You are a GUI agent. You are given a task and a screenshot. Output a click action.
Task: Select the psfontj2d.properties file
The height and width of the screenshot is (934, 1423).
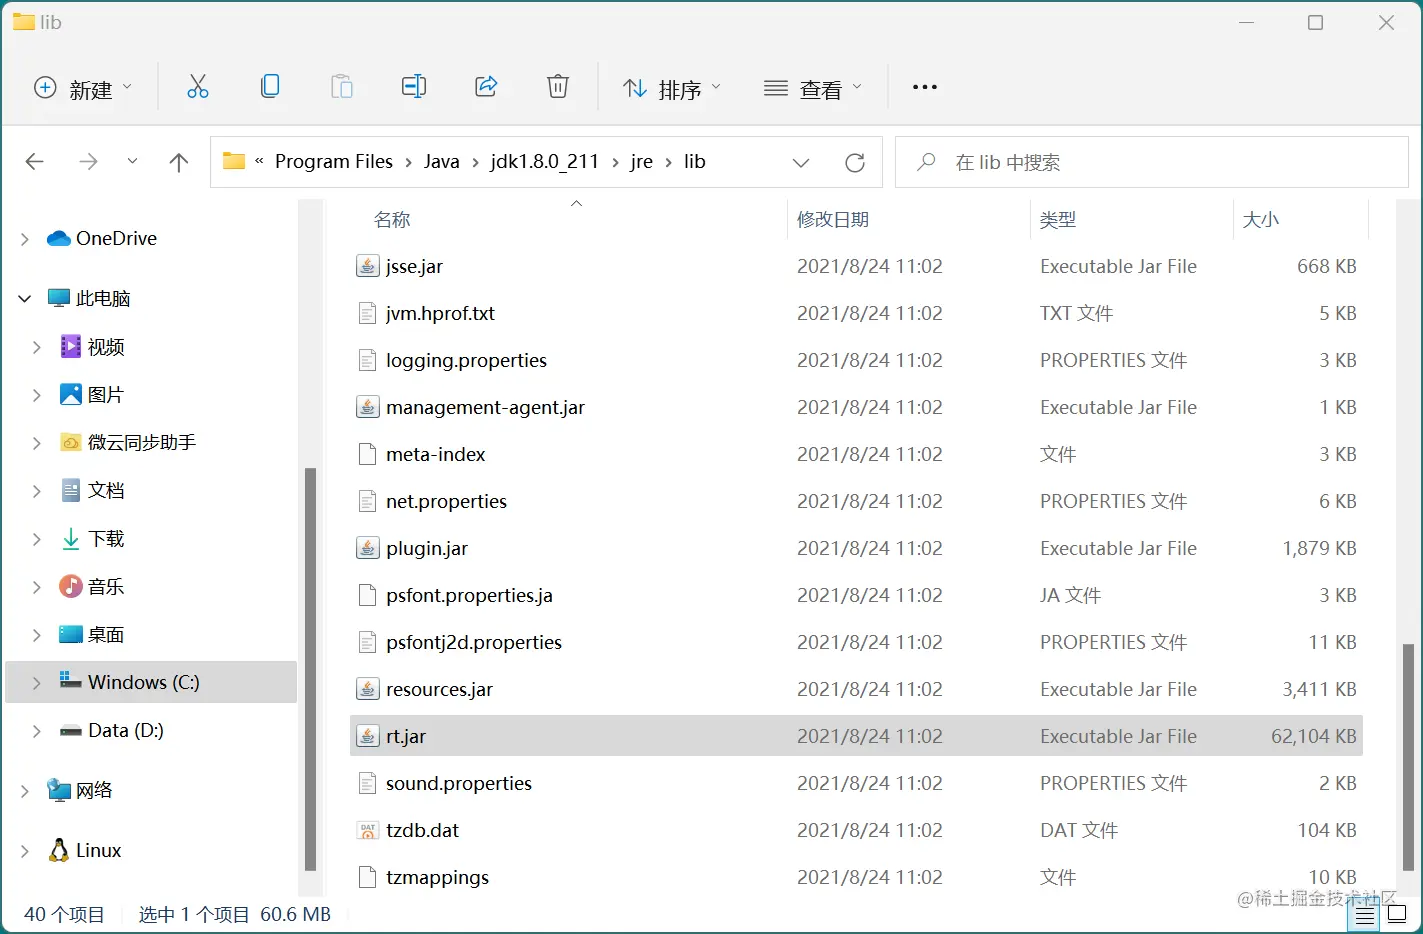pos(474,642)
